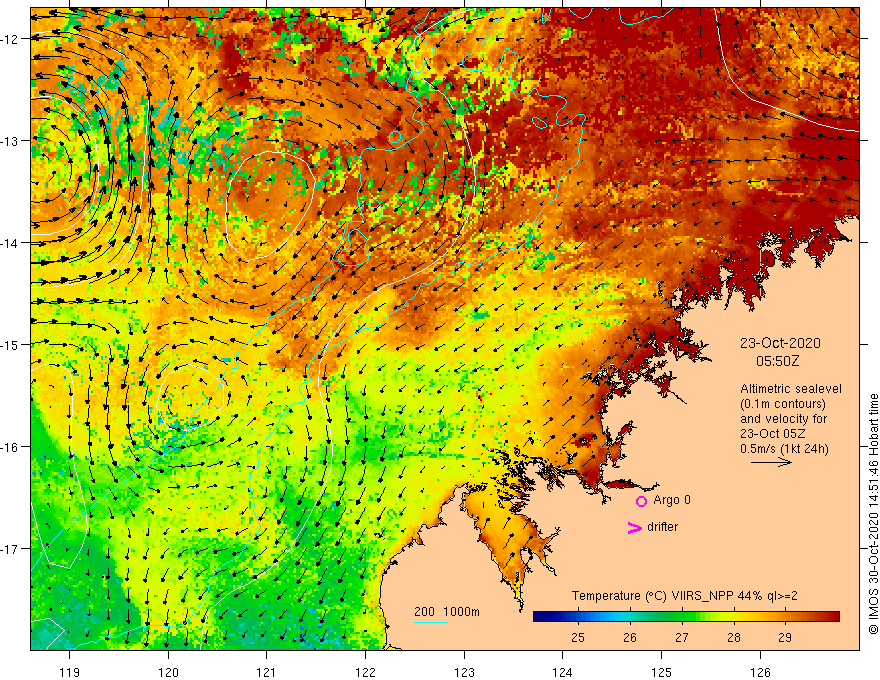
Task: Click longitude axis label 120
Action: tap(168, 672)
